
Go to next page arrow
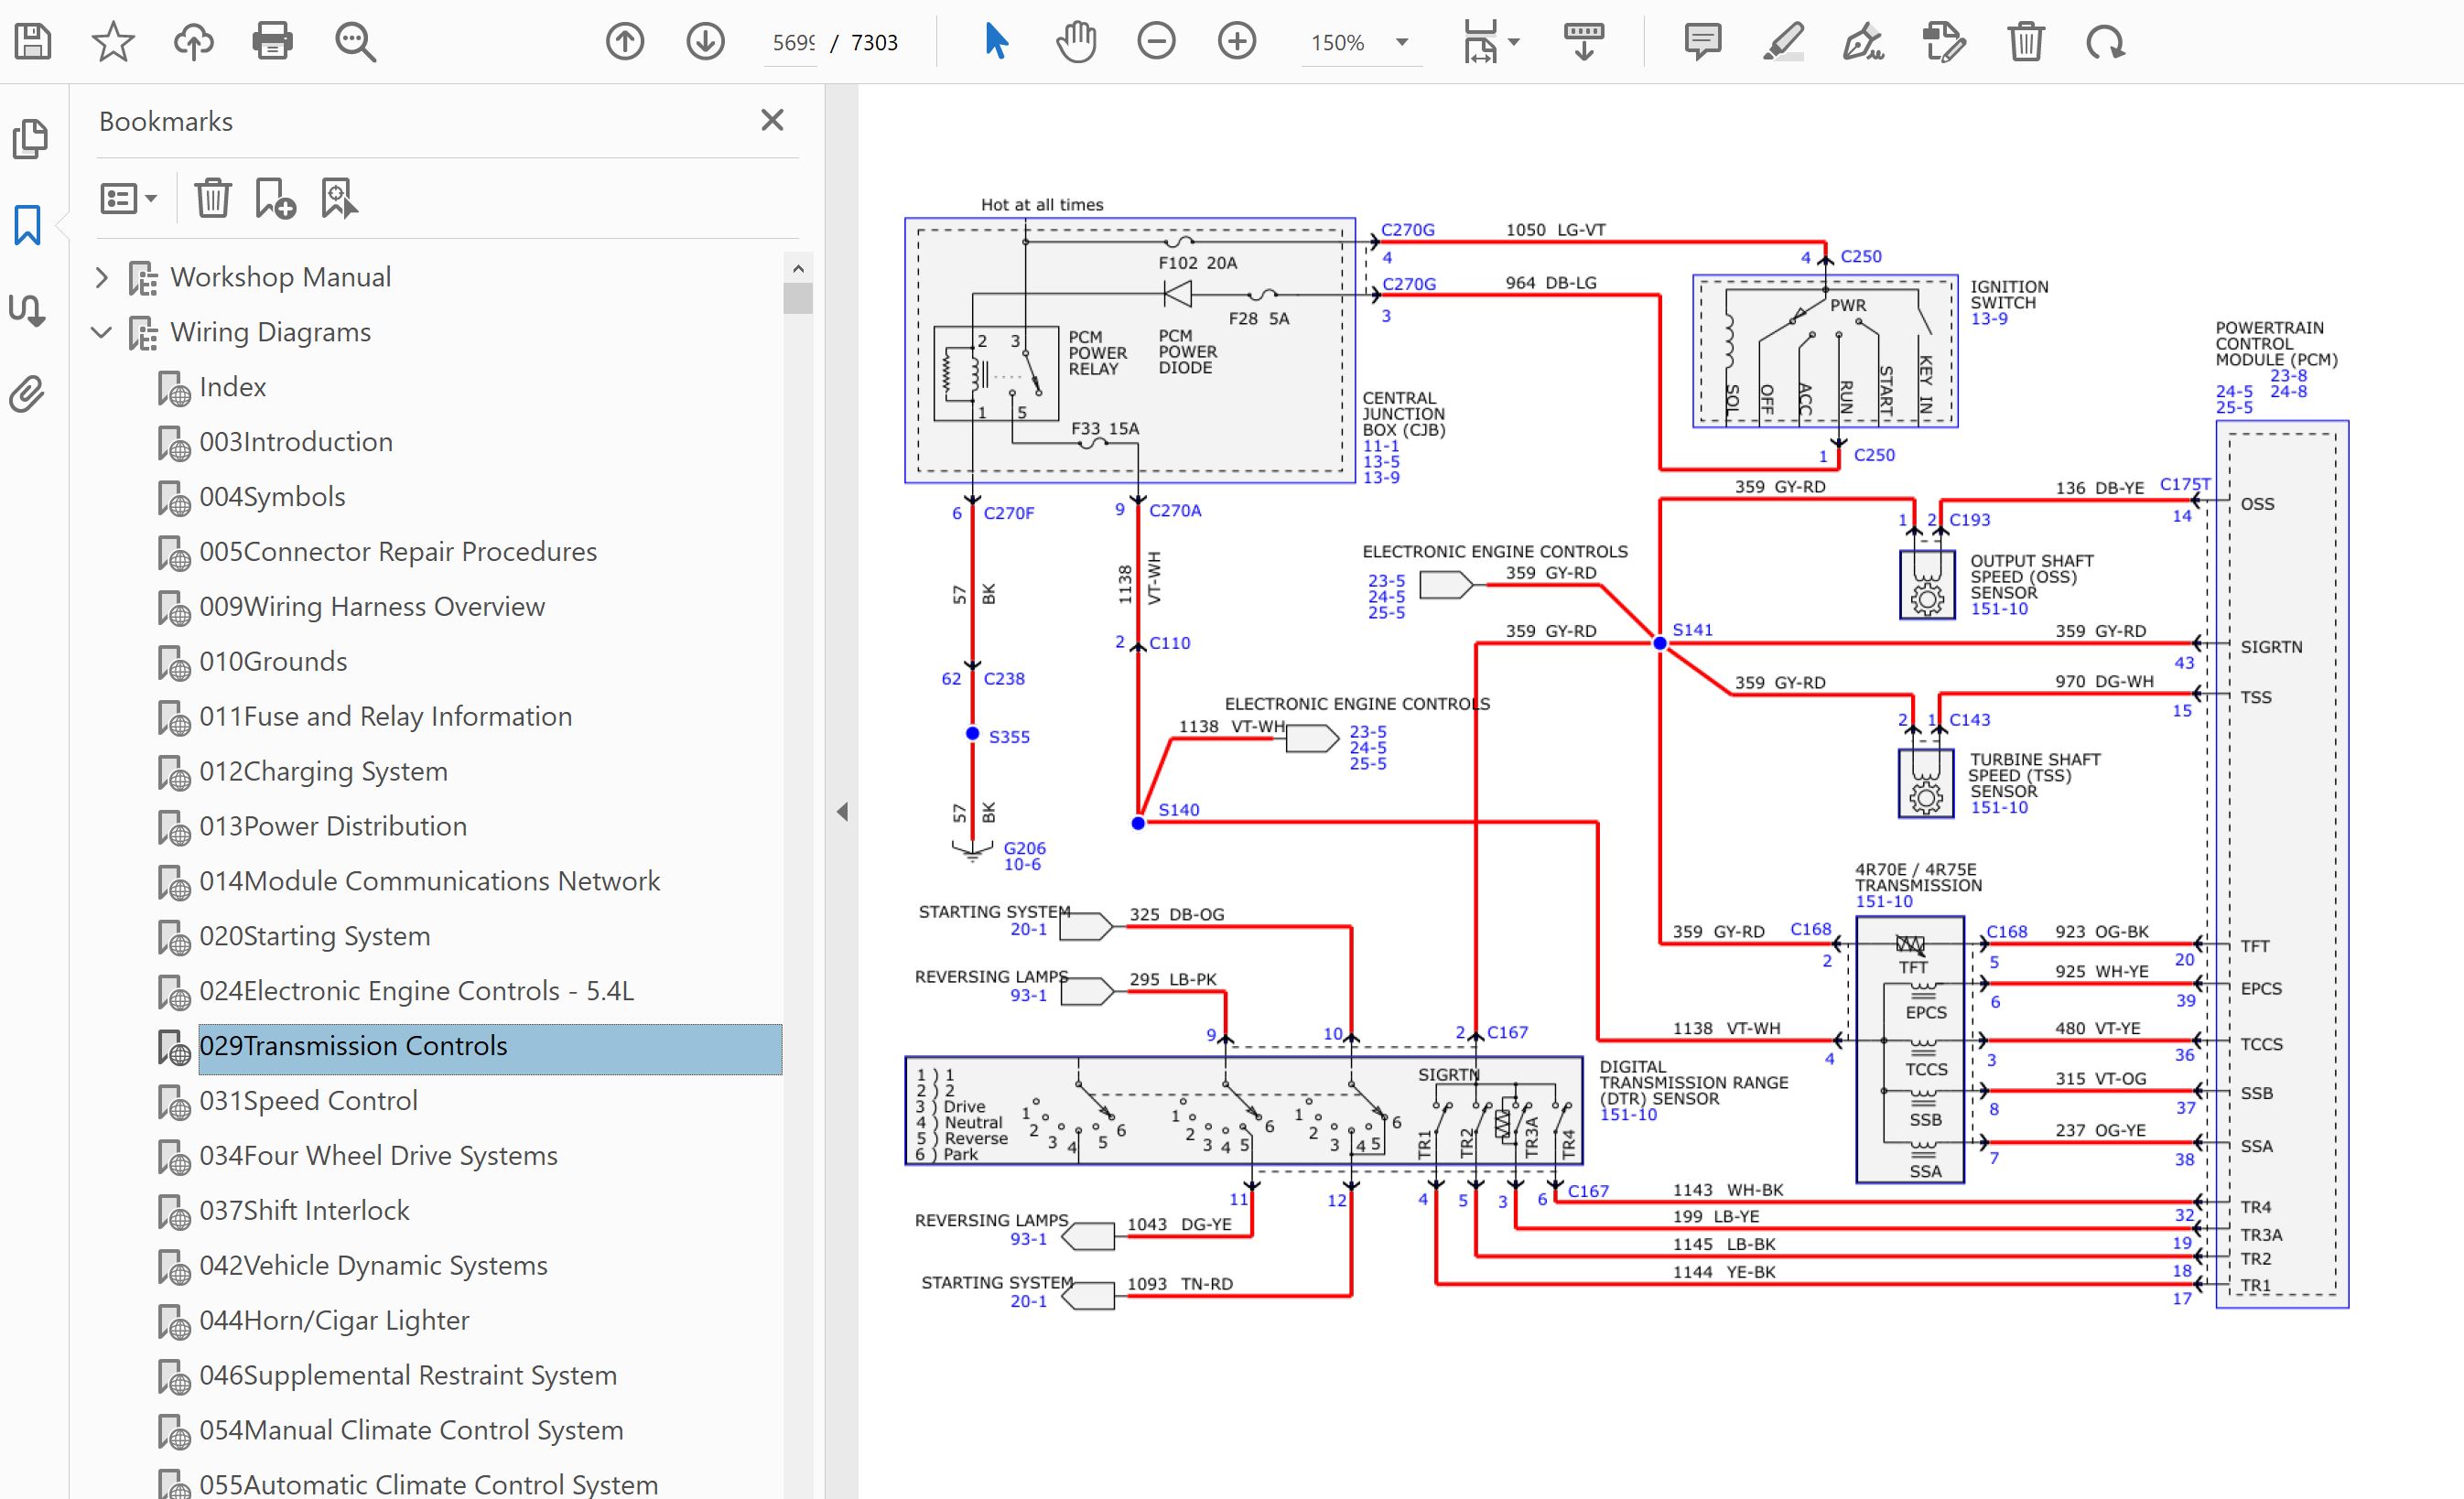[x=705, y=42]
